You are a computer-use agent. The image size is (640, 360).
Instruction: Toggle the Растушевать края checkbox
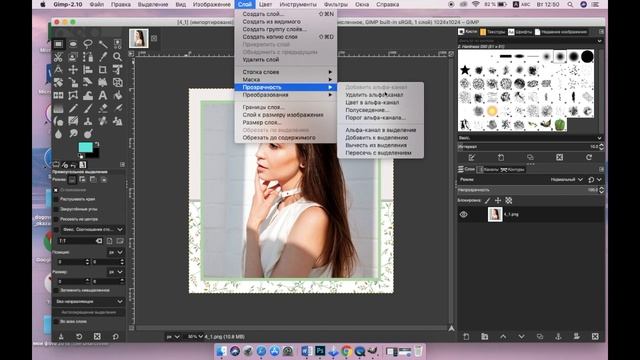56,199
